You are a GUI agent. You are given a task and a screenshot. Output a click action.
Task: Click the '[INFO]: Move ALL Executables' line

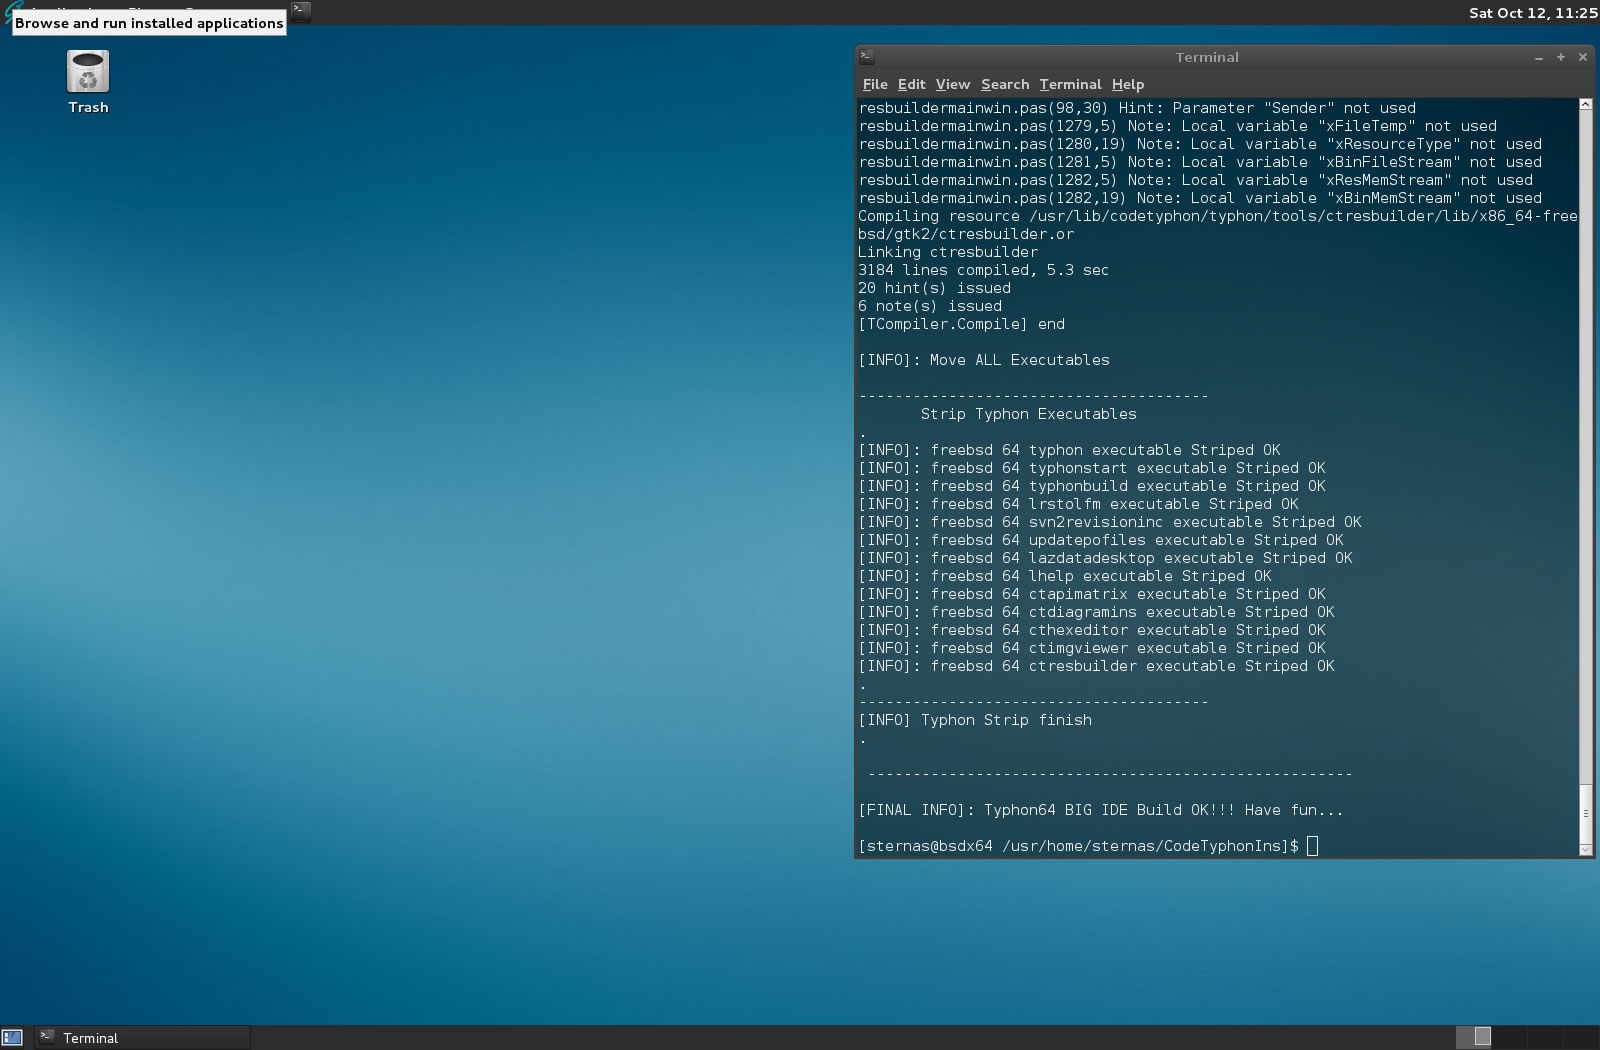(x=984, y=360)
